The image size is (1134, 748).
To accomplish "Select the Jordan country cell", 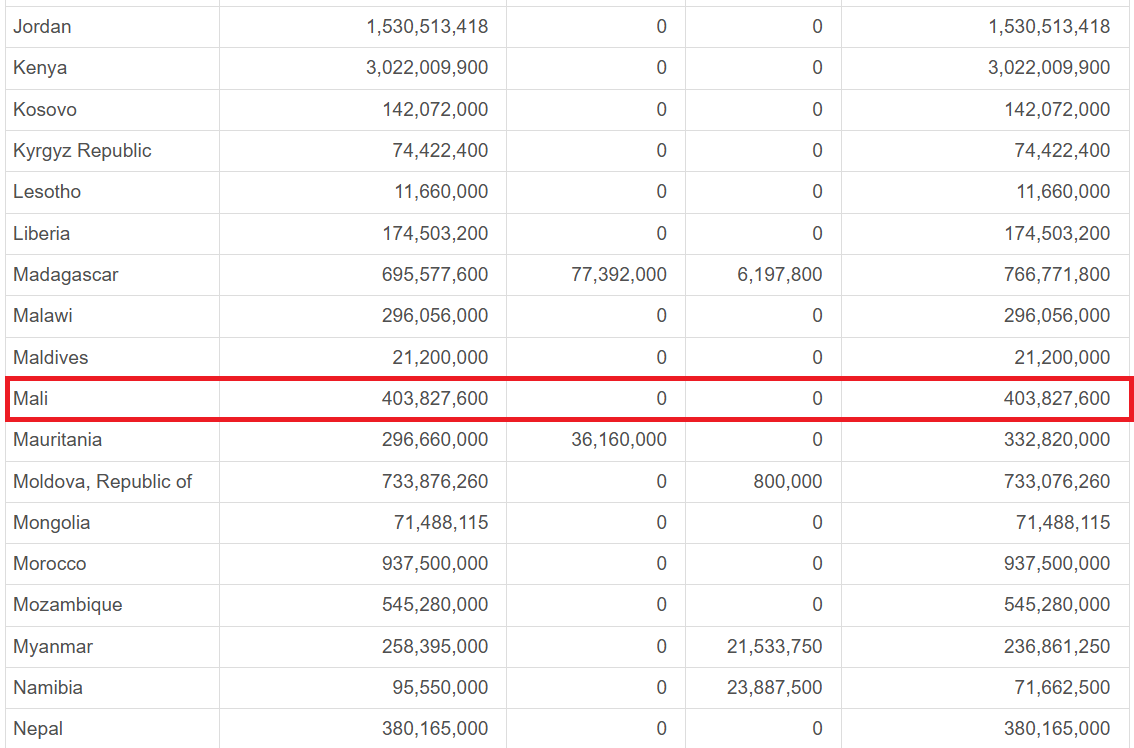I will pos(112,27).
